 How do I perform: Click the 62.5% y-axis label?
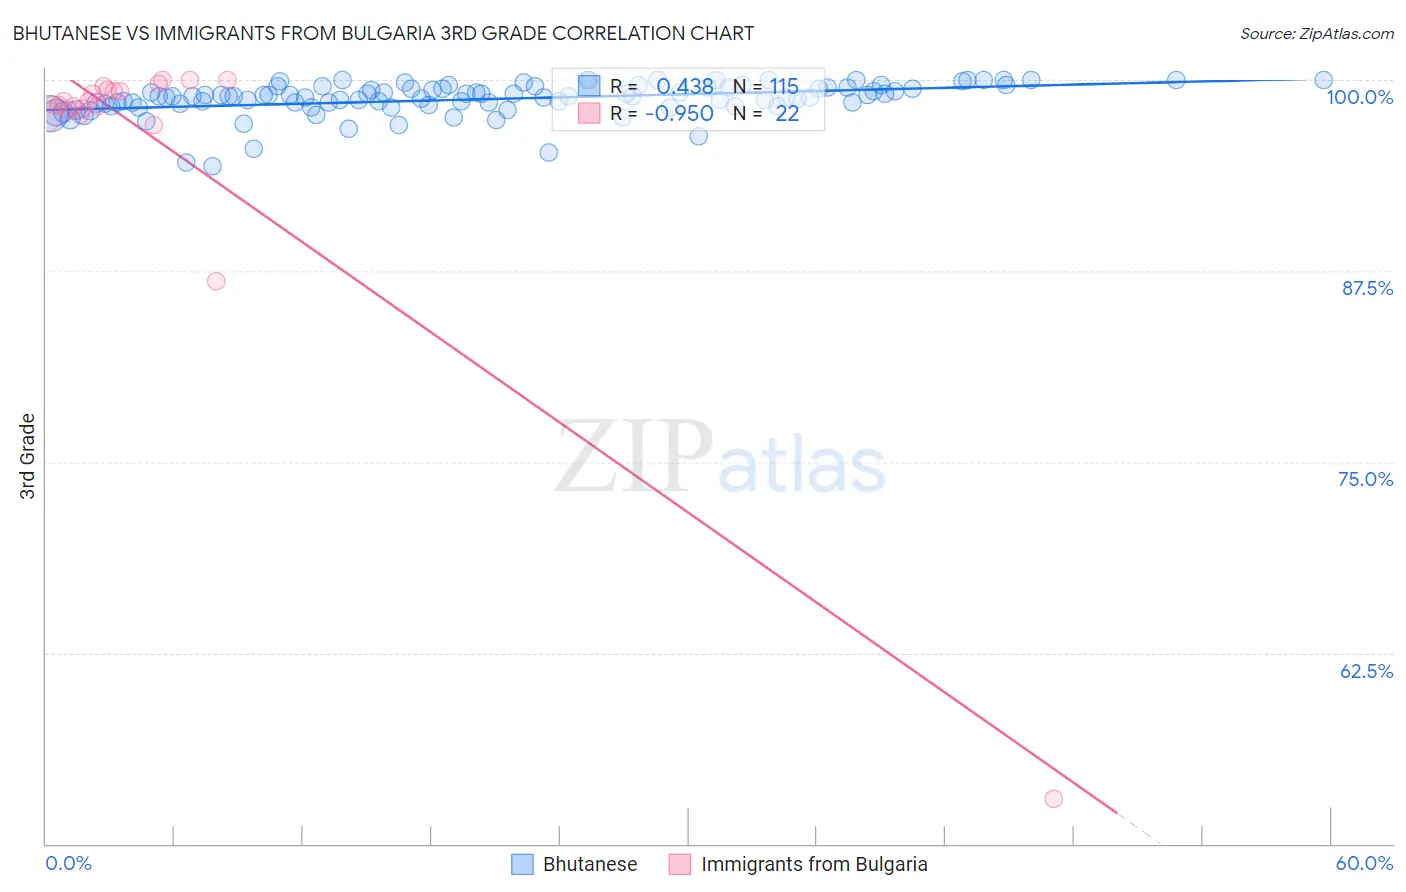click(1367, 671)
